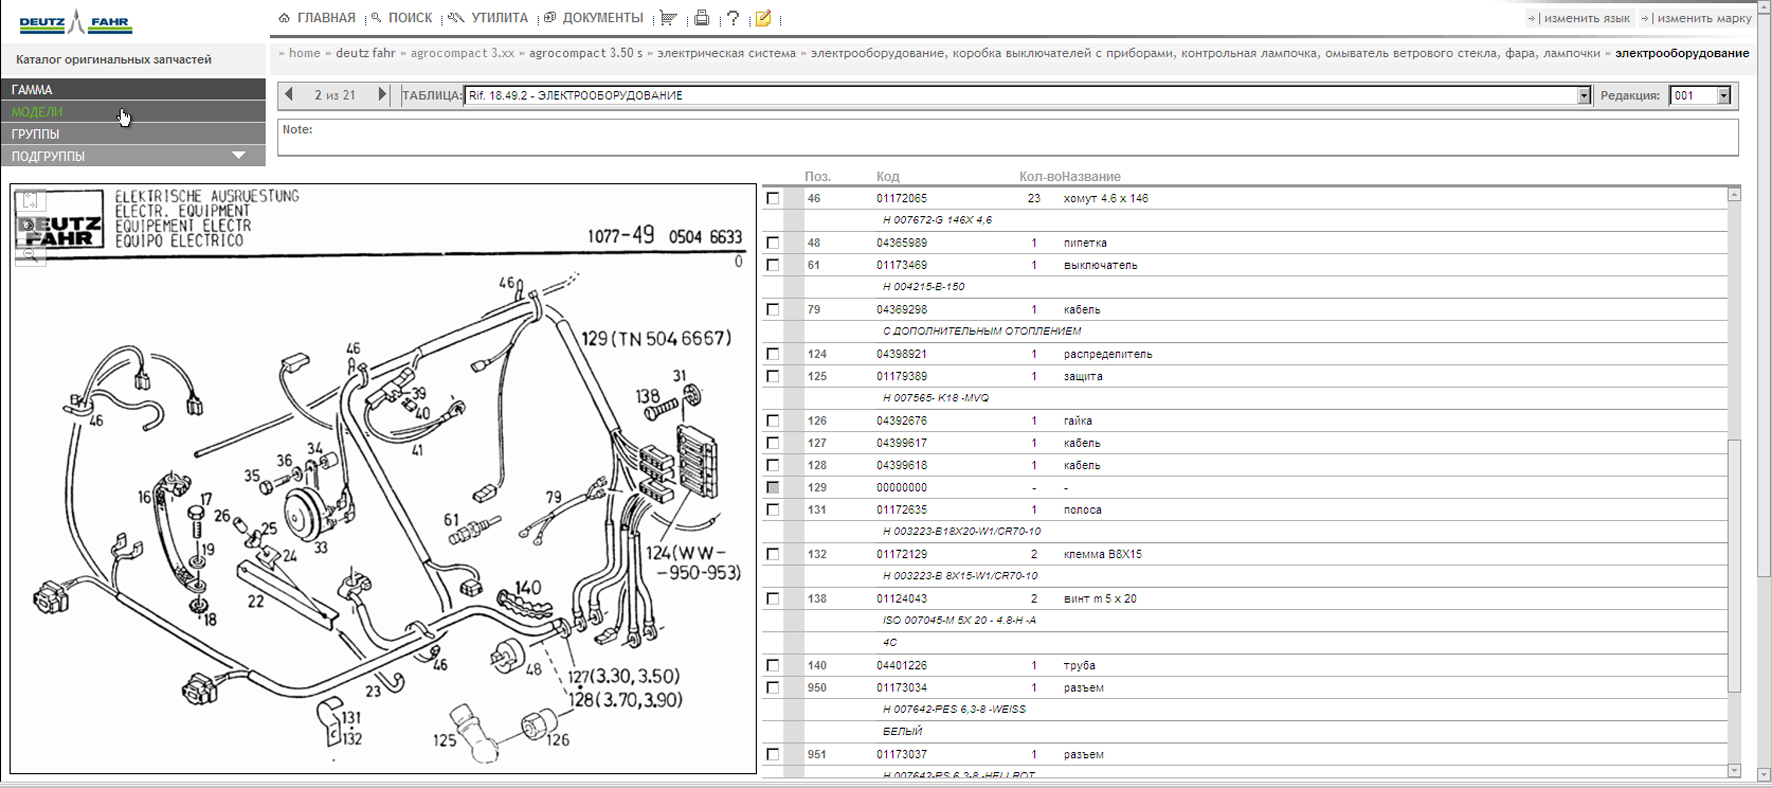Viewport: 1772px width, 788px height.
Task: Open the ПОИСК search menu
Action: tap(409, 18)
